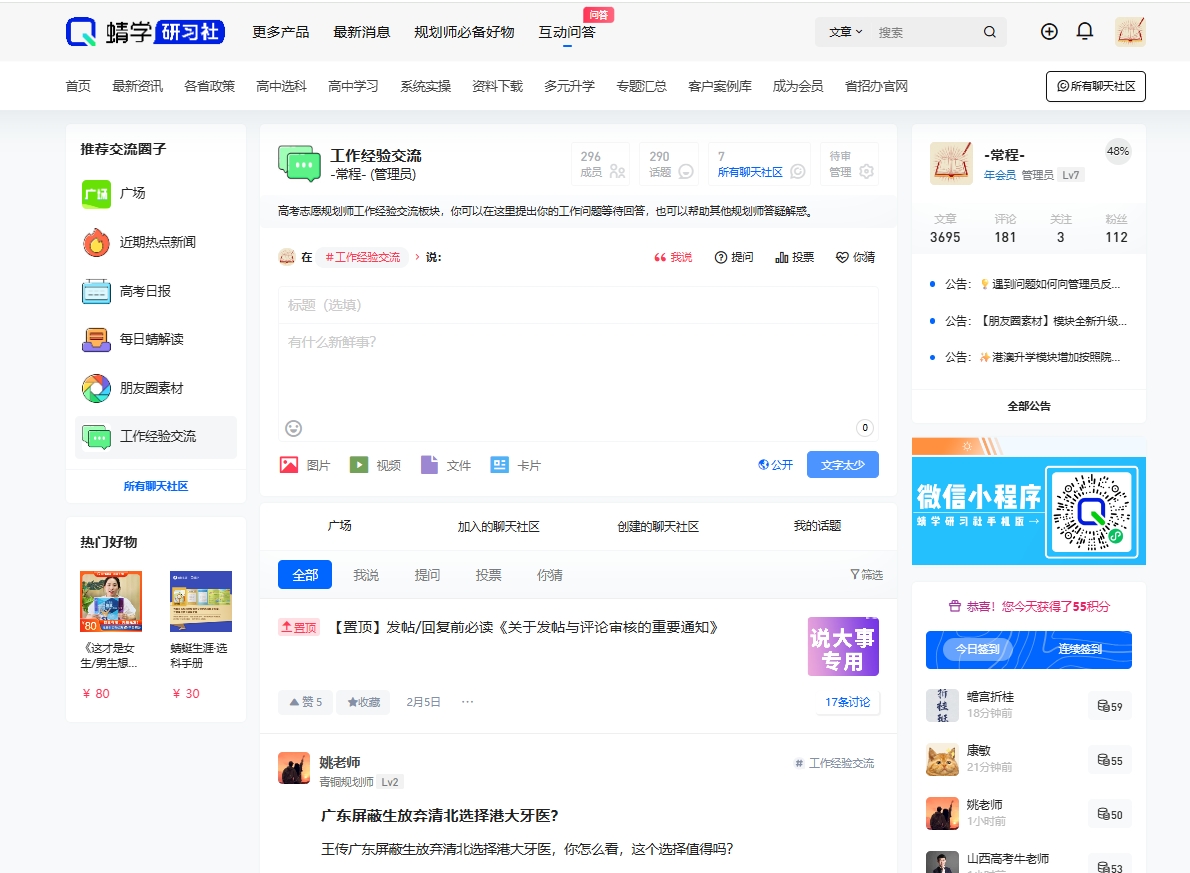Image resolution: width=1190 pixels, height=873 pixels.
Task: Open the 广场 circle in recommended list
Action: (132, 194)
